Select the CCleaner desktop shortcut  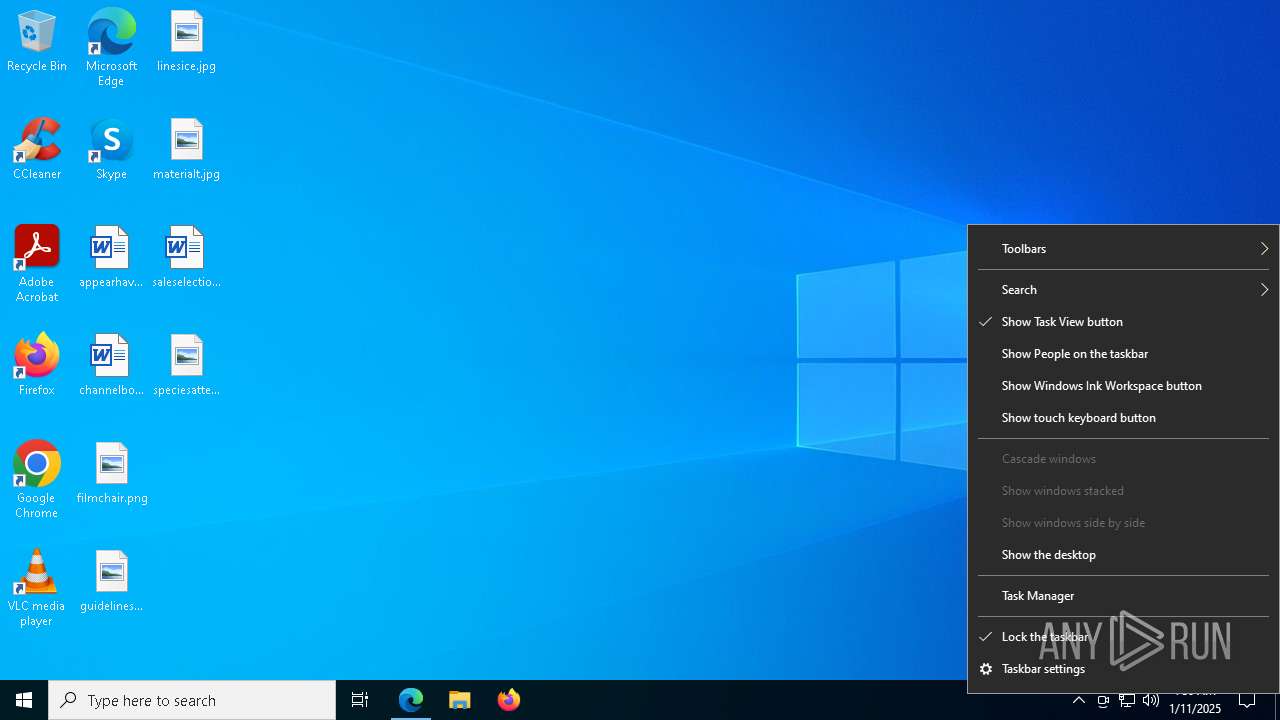(x=37, y=150)
